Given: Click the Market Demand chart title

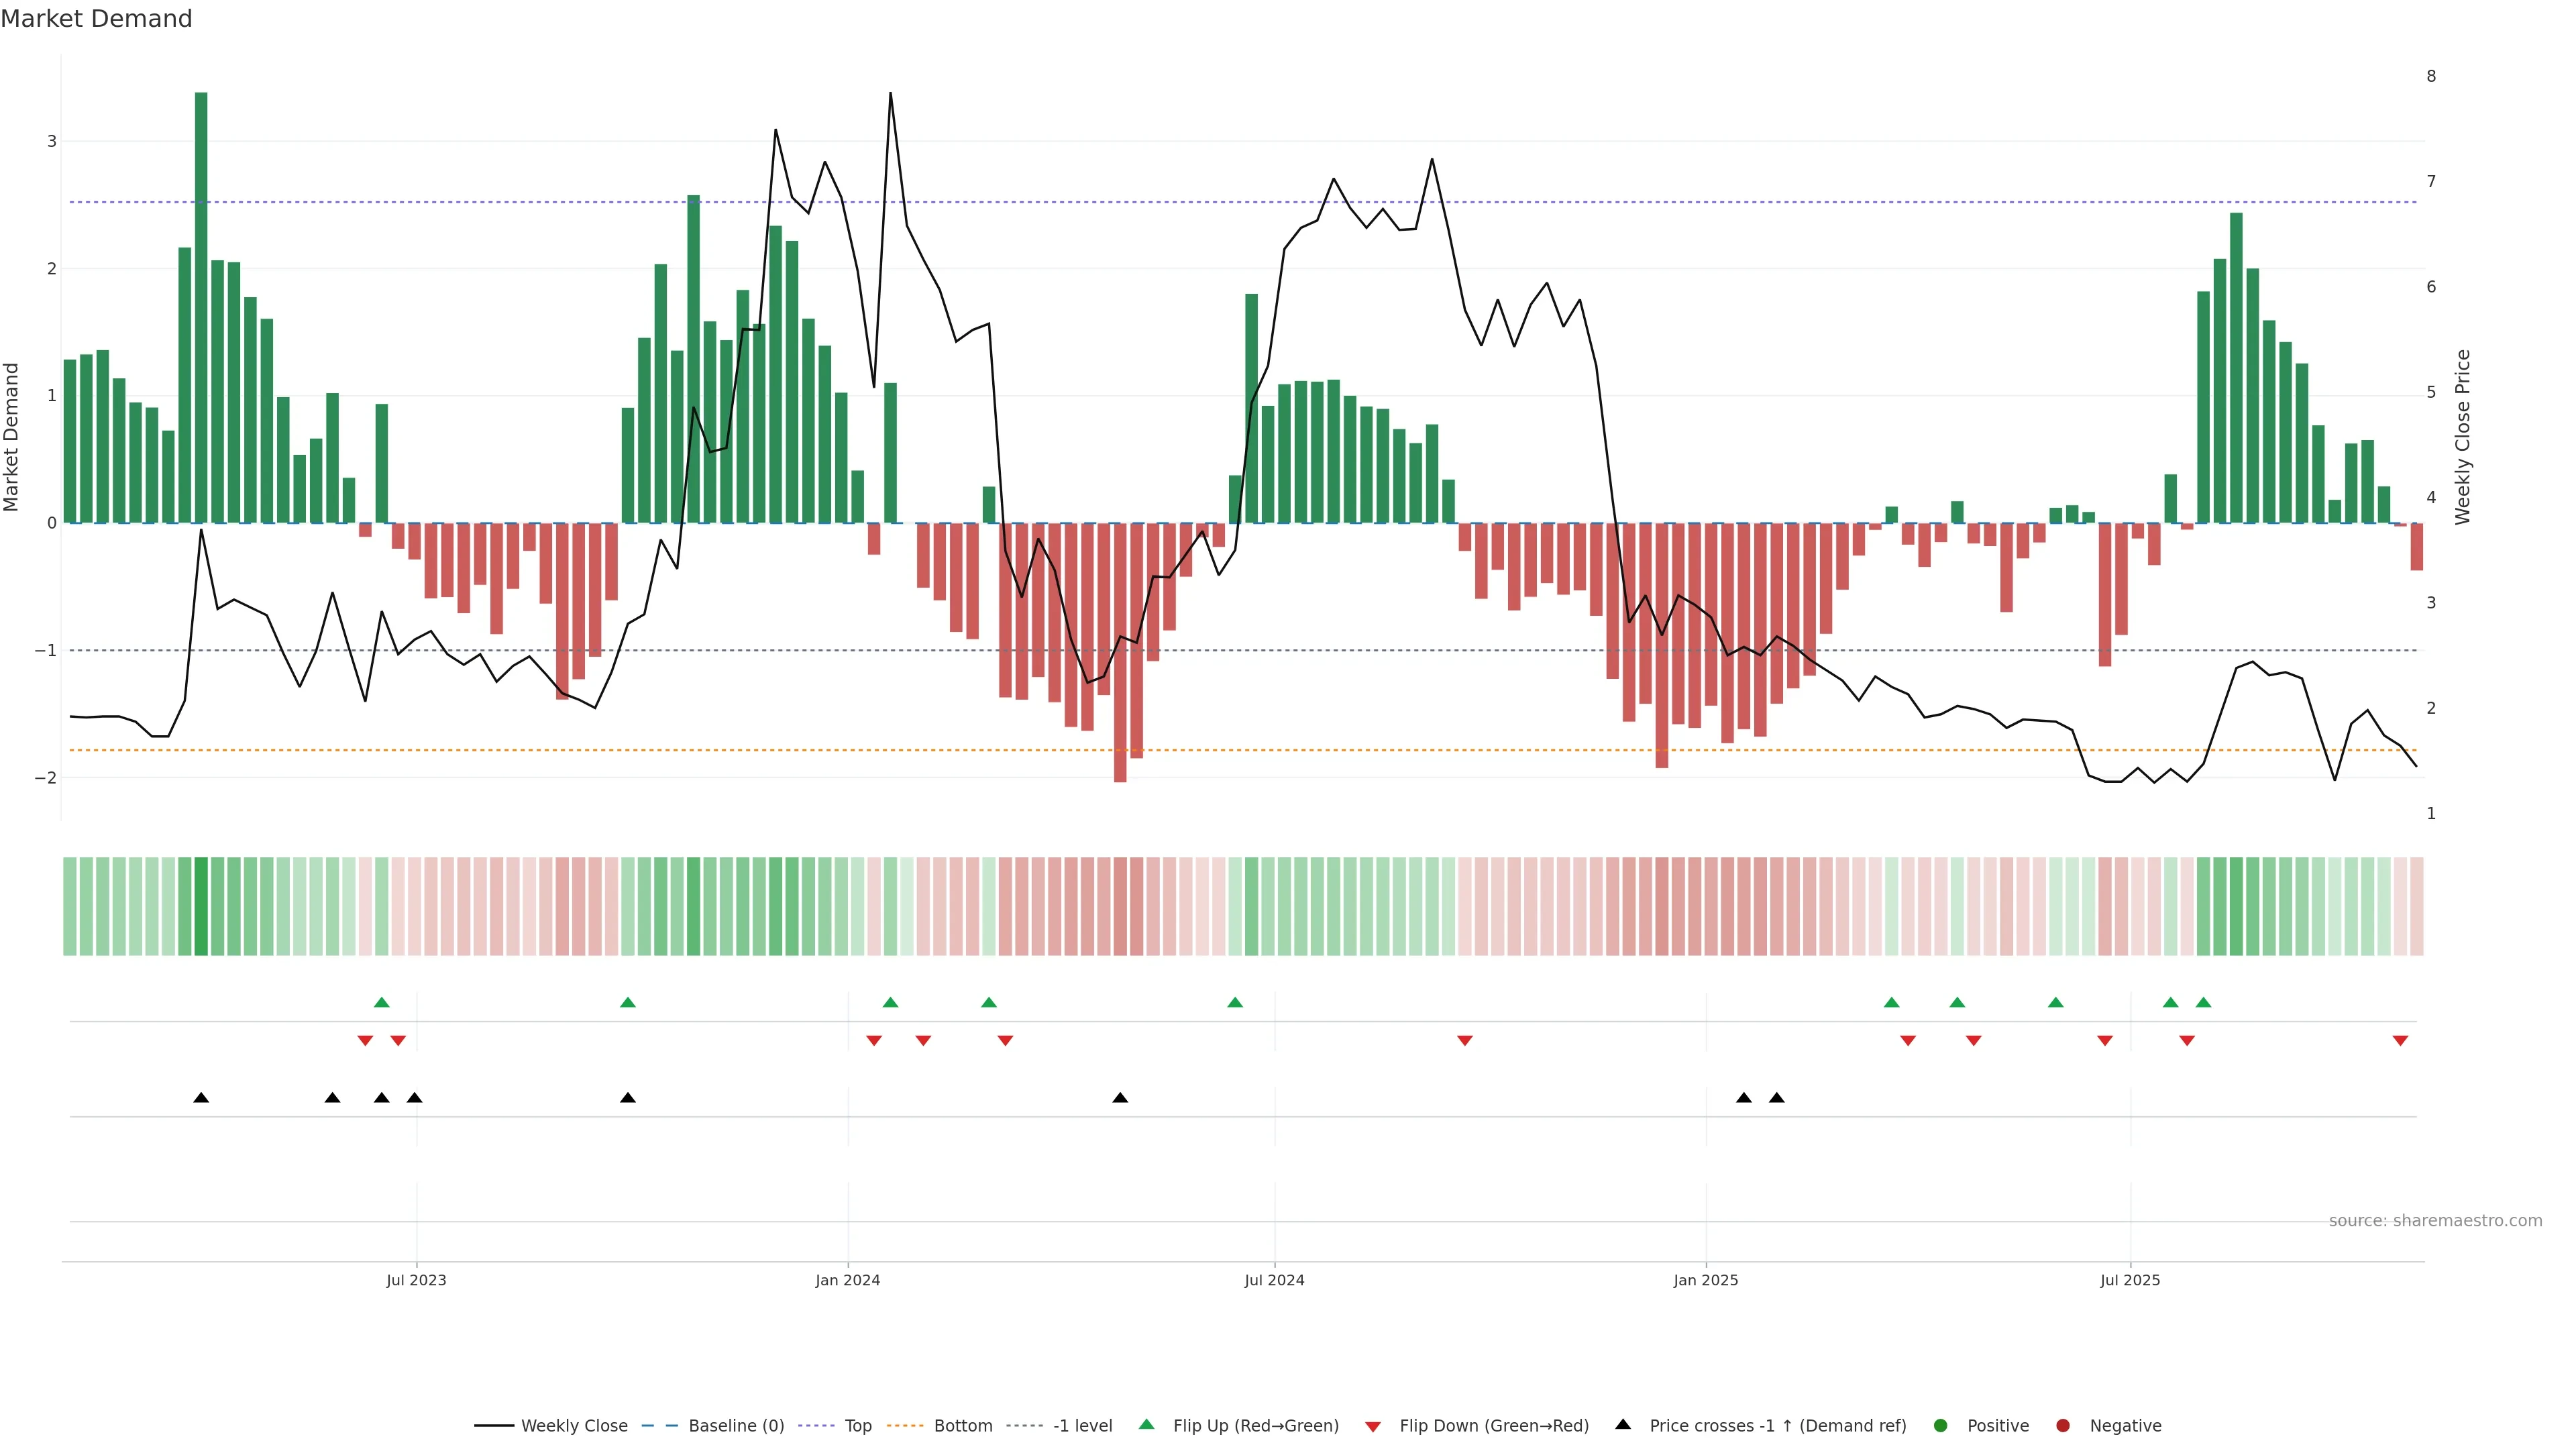Looking at the screenshot, I should click(x=96, y=19).
